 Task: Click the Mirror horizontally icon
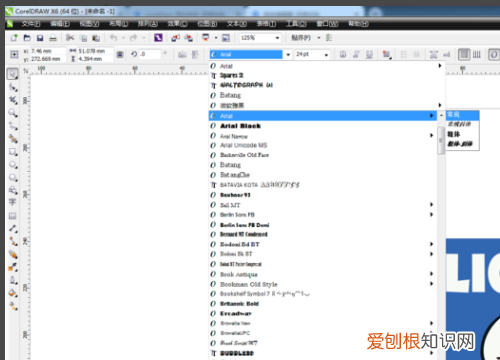182,54
